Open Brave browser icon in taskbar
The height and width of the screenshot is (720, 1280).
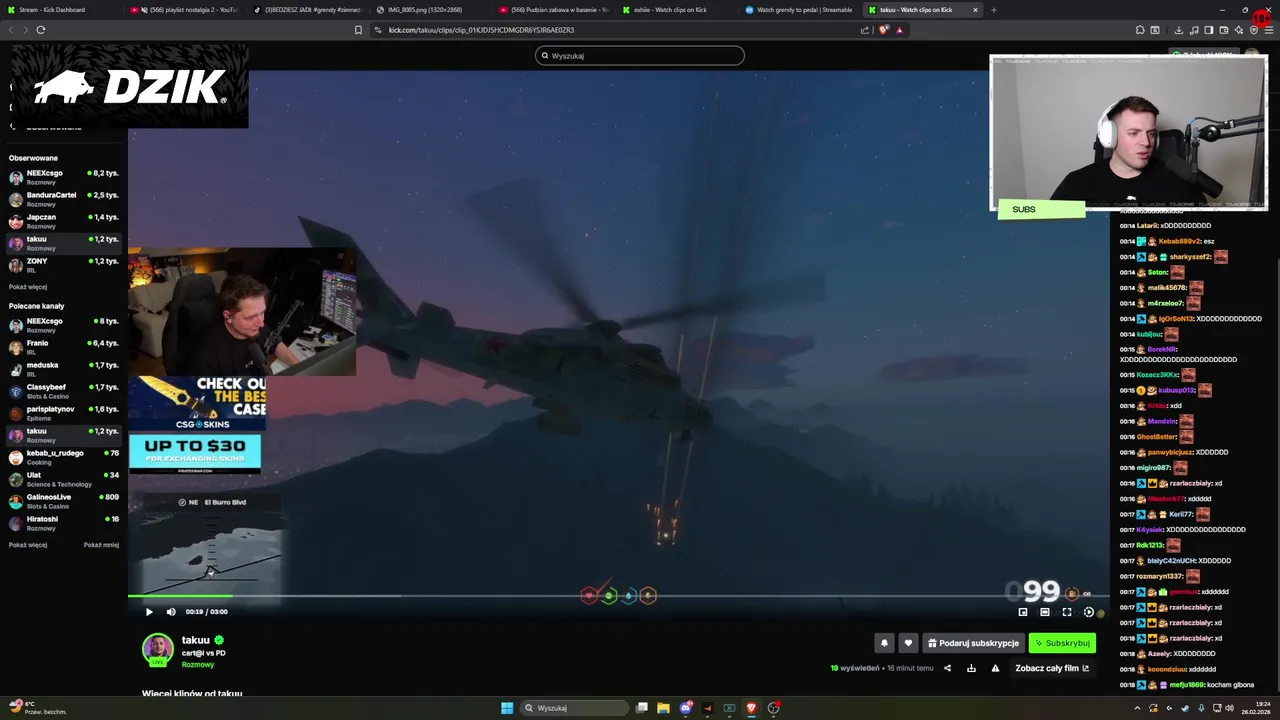tap(751, 708)
